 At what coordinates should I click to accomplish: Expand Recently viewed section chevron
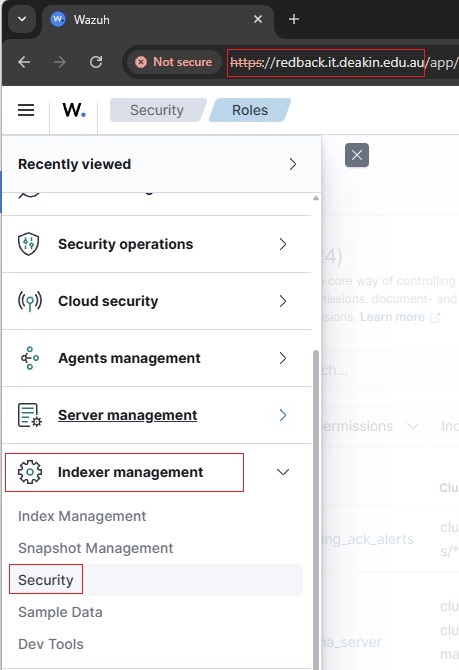click(x=293, y=164)
